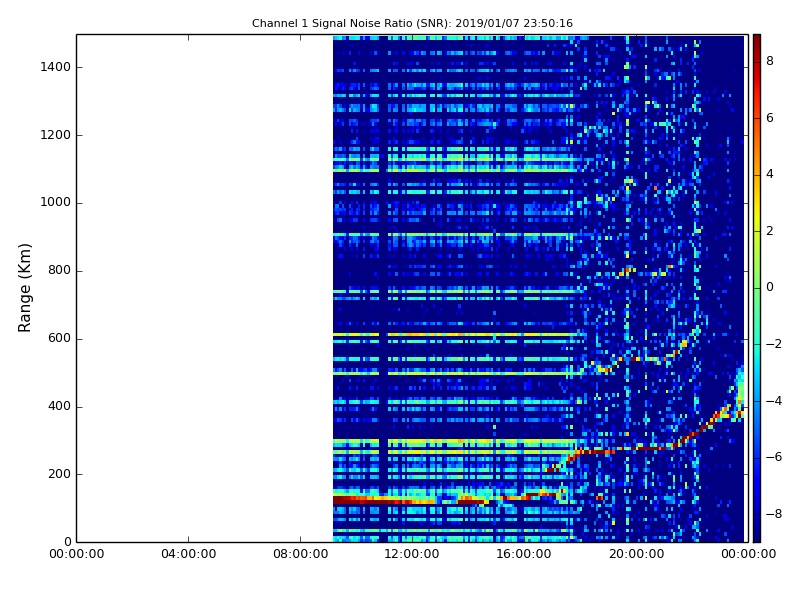Click the colorbar label 2

click(770, 231)
